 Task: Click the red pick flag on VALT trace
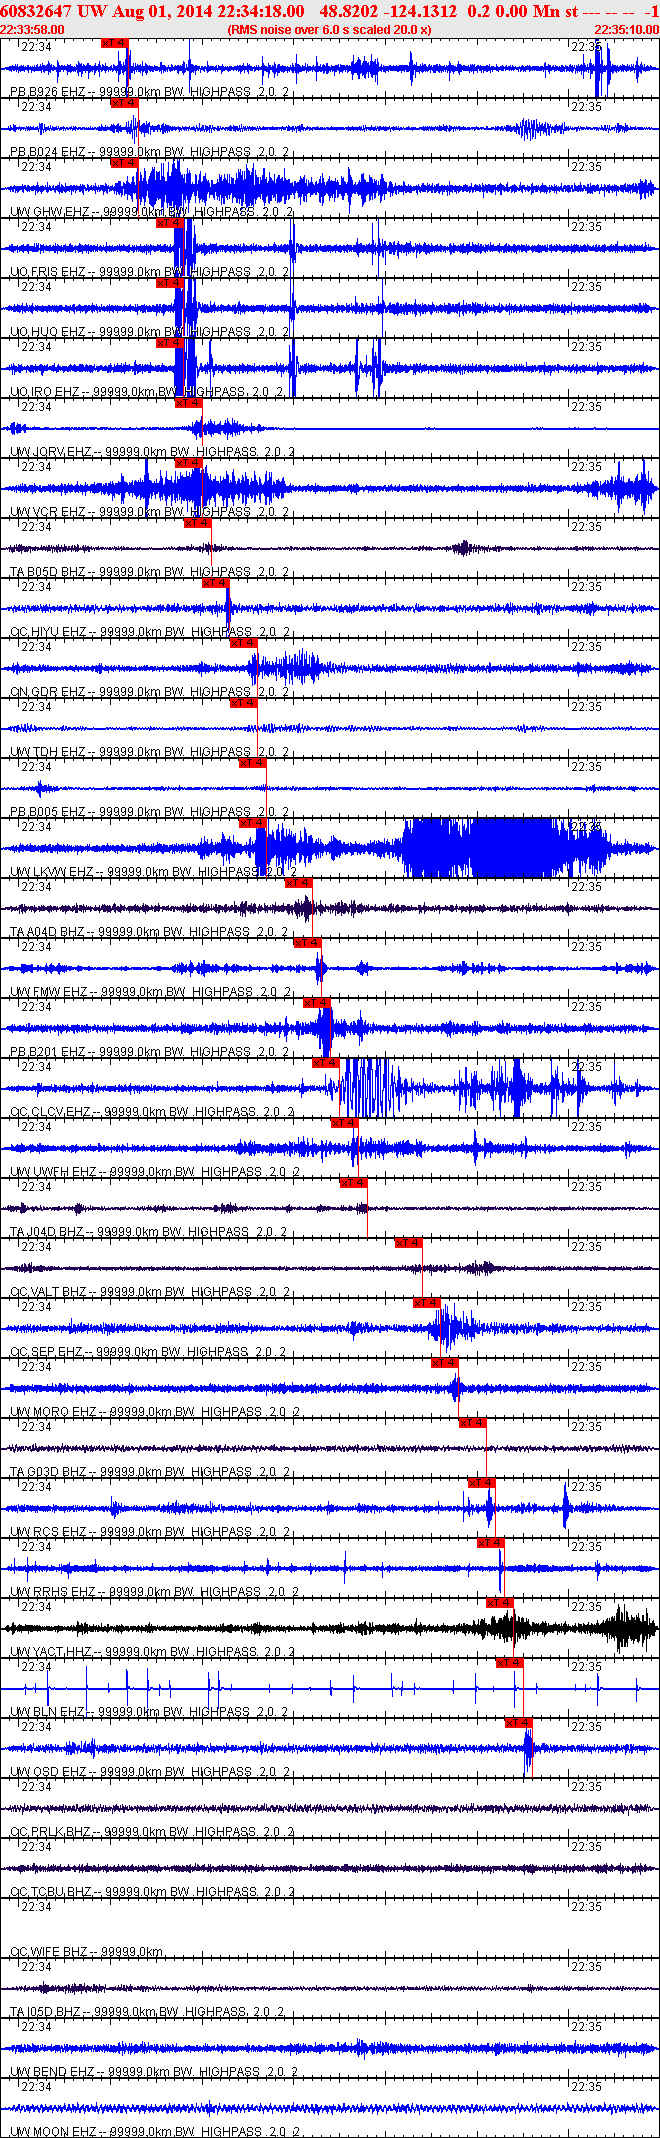(408, 1243)
